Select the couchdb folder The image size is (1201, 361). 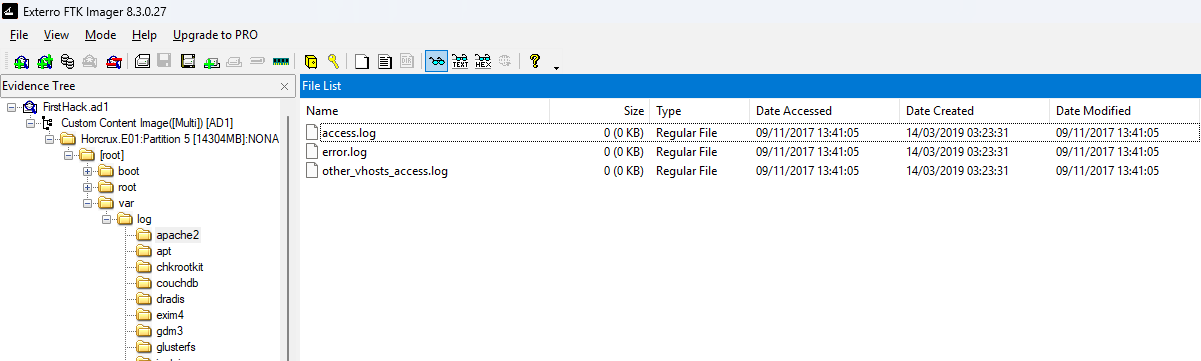point(177,283)
